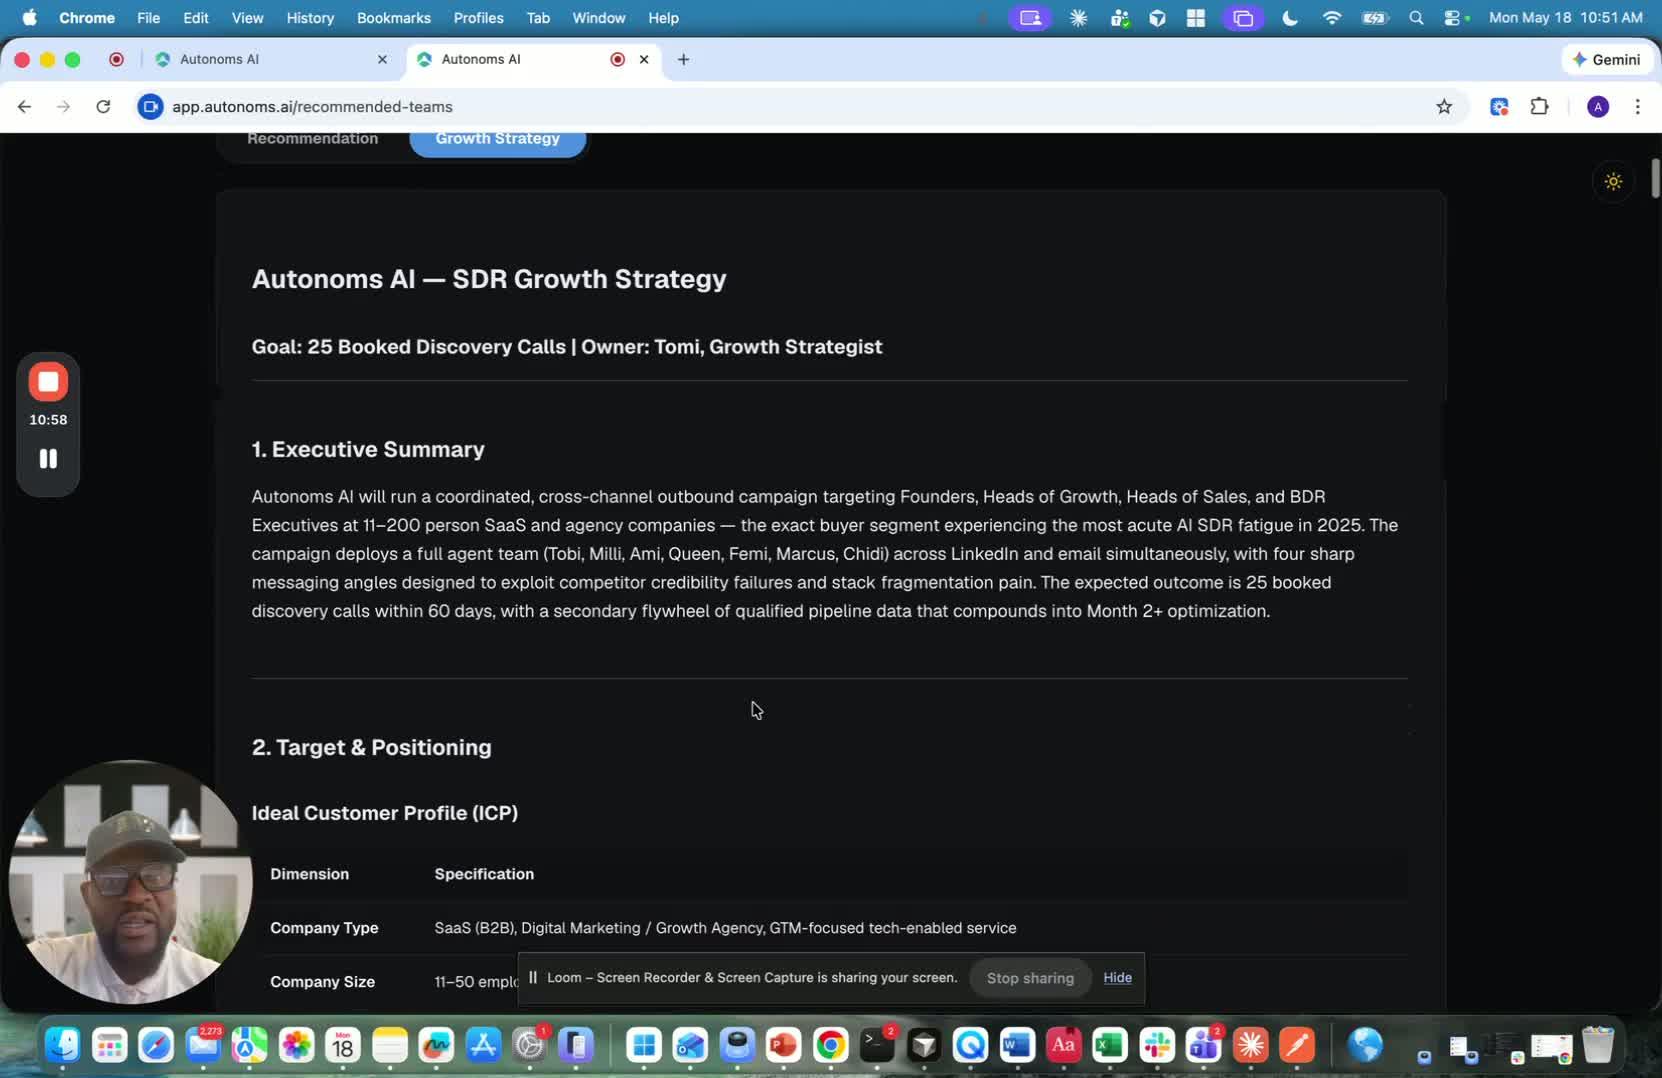The height and width of the screenshot is (1078, 1662).
Task: Open the Chrome app menu
Action: [87, 18]
